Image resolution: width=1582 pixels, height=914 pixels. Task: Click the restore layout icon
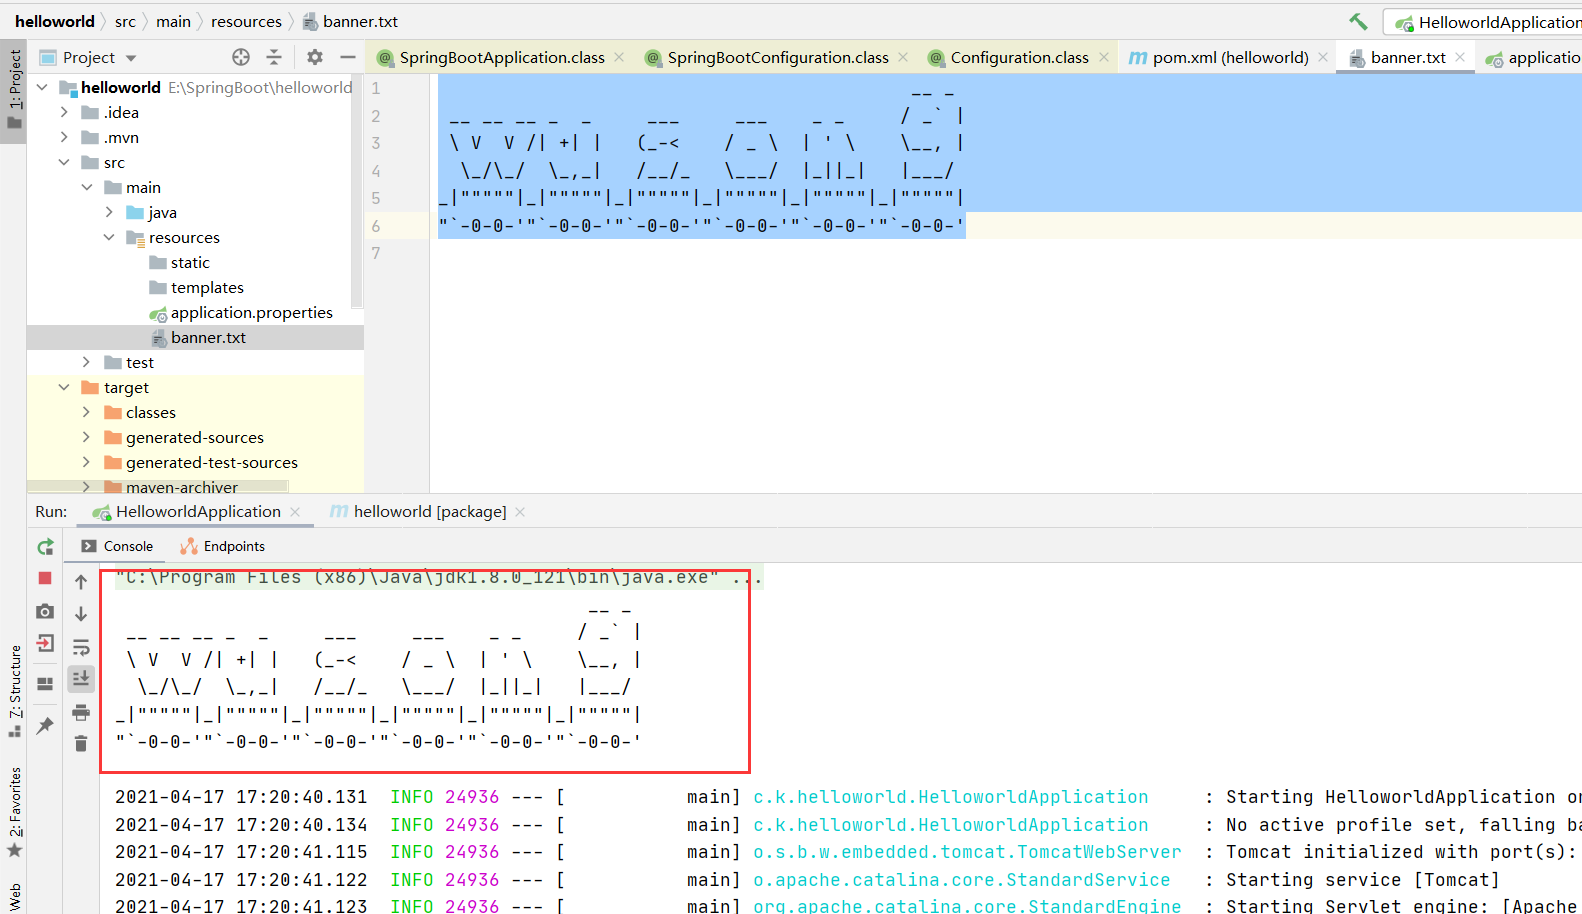(45, 684)
